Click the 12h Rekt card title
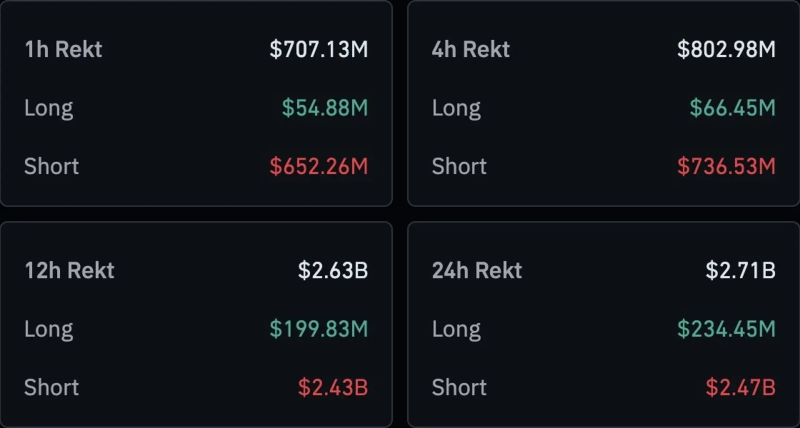Viewport: 800px width, 428px height. (x=69, y=270)
